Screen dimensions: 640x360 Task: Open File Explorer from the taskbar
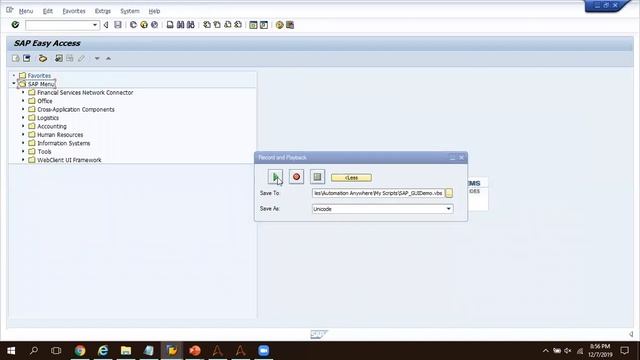[126, 351]
